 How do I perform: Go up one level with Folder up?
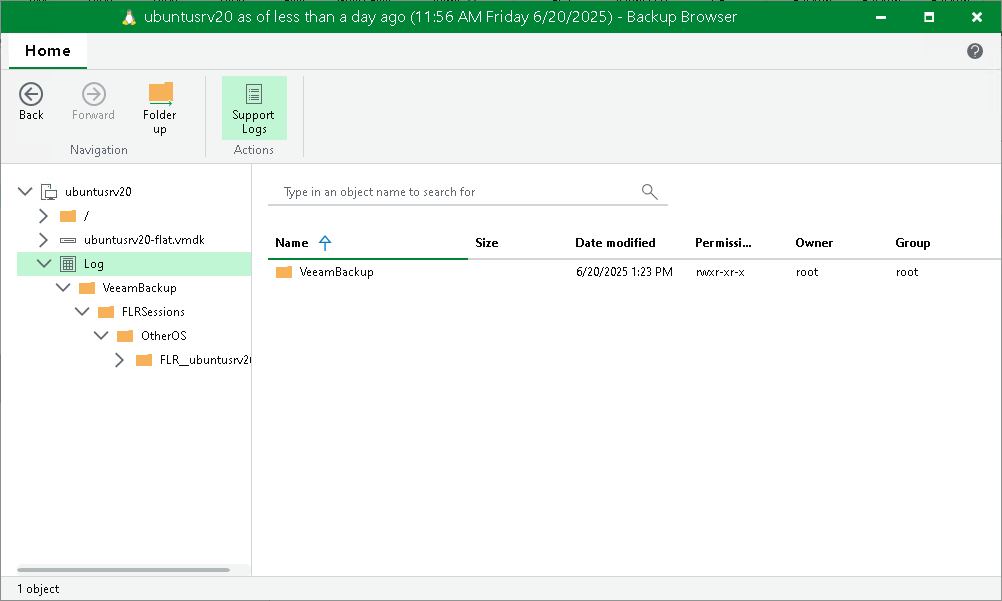pyautogui.click(x=160, y=108)
